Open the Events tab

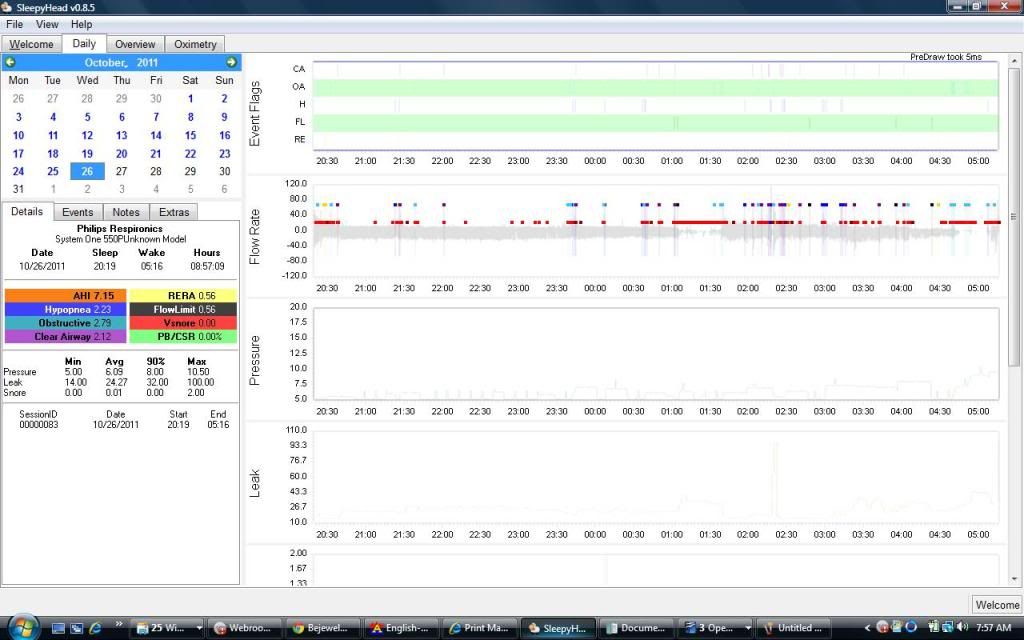77,212
